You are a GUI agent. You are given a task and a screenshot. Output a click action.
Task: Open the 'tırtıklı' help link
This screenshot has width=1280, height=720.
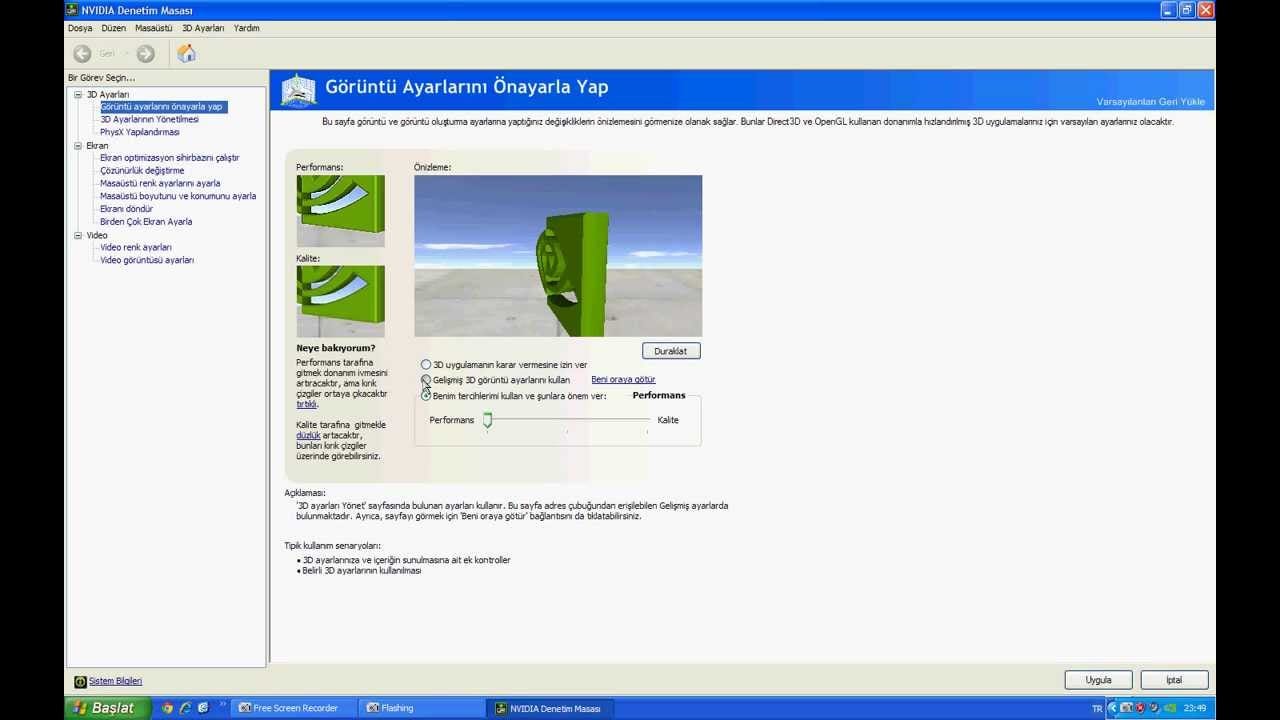306,404
